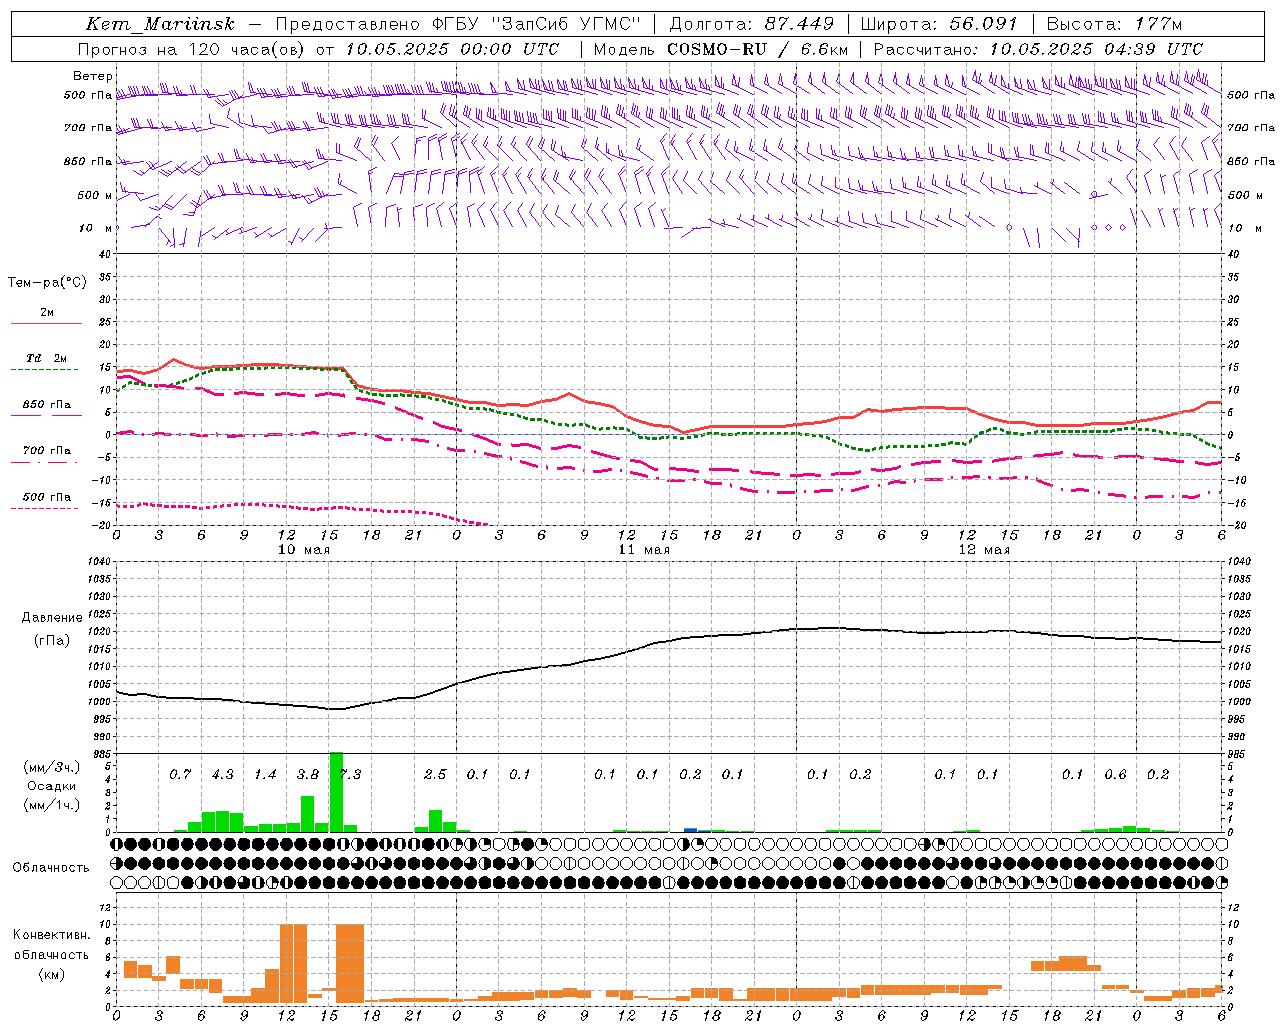Screen dimensions: 1280x1024
Task: Click the 11 мая date label
Action: click(x=644, y=550)
